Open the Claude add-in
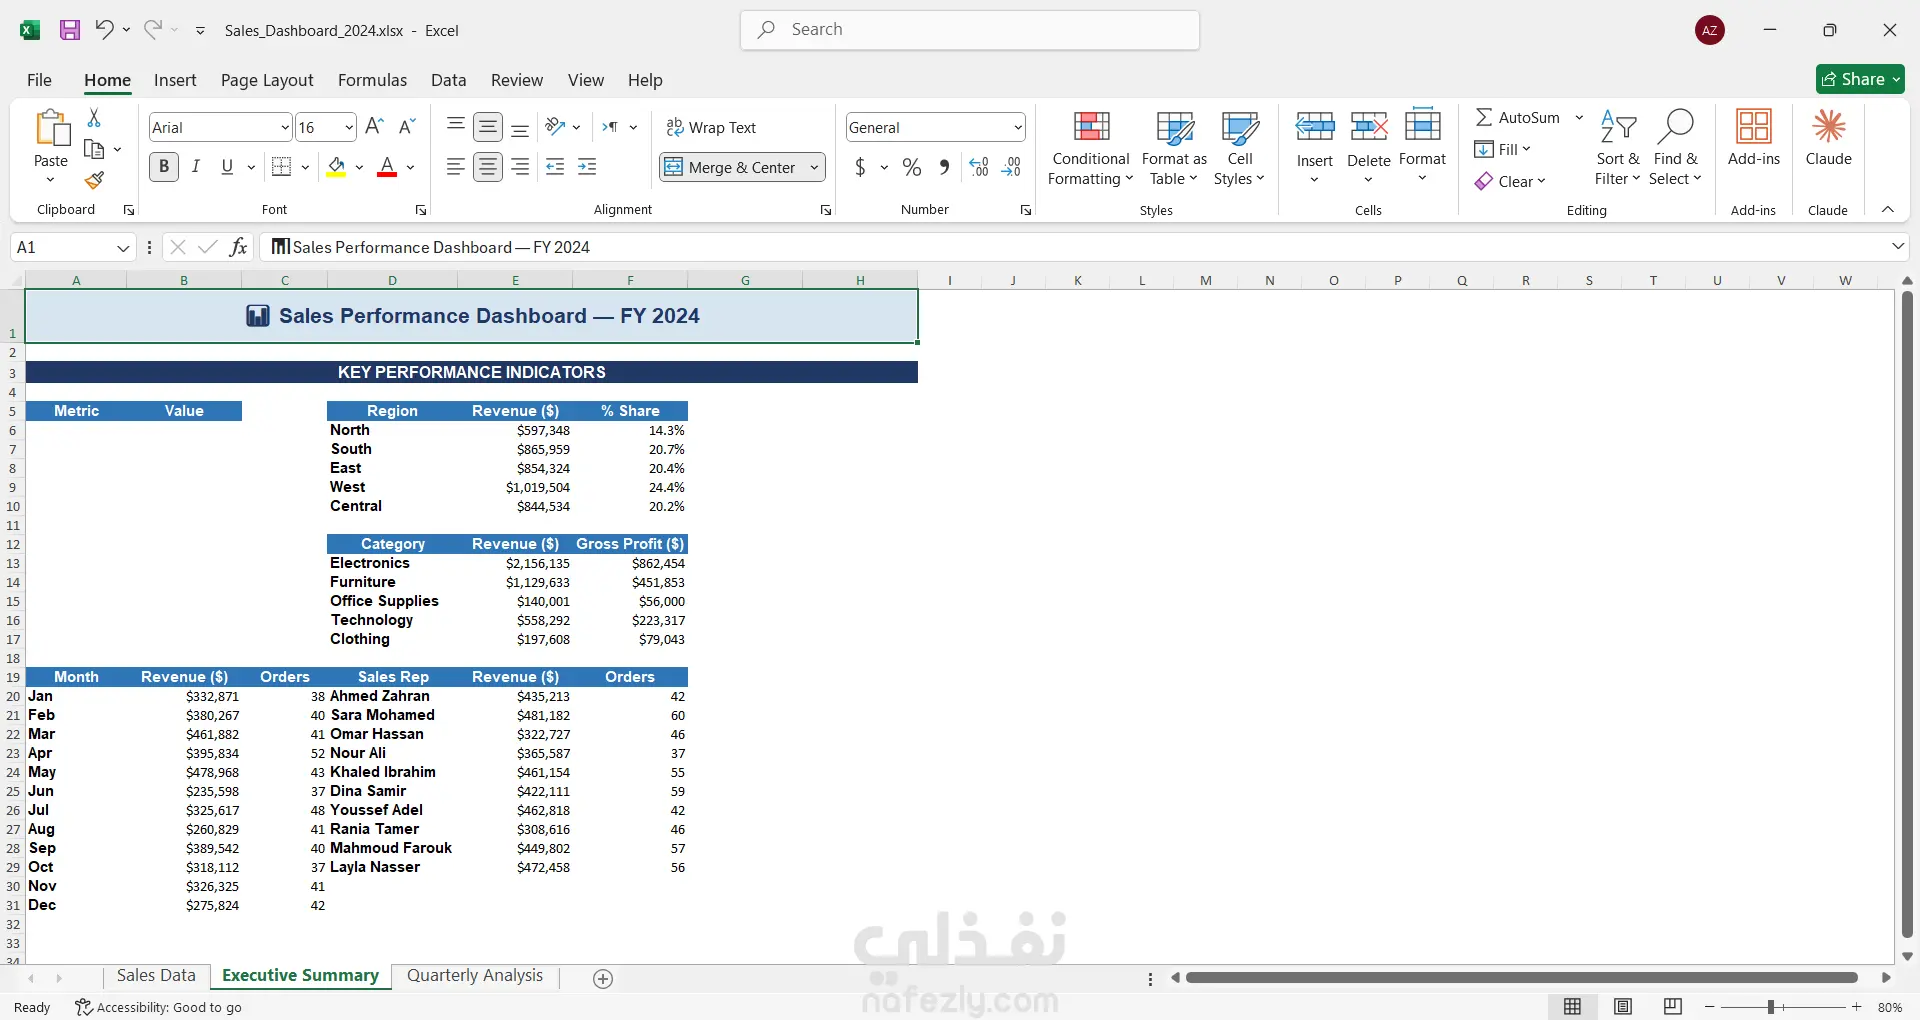This screenshot has height=1020, width=1920. [x=1829, y=138]
